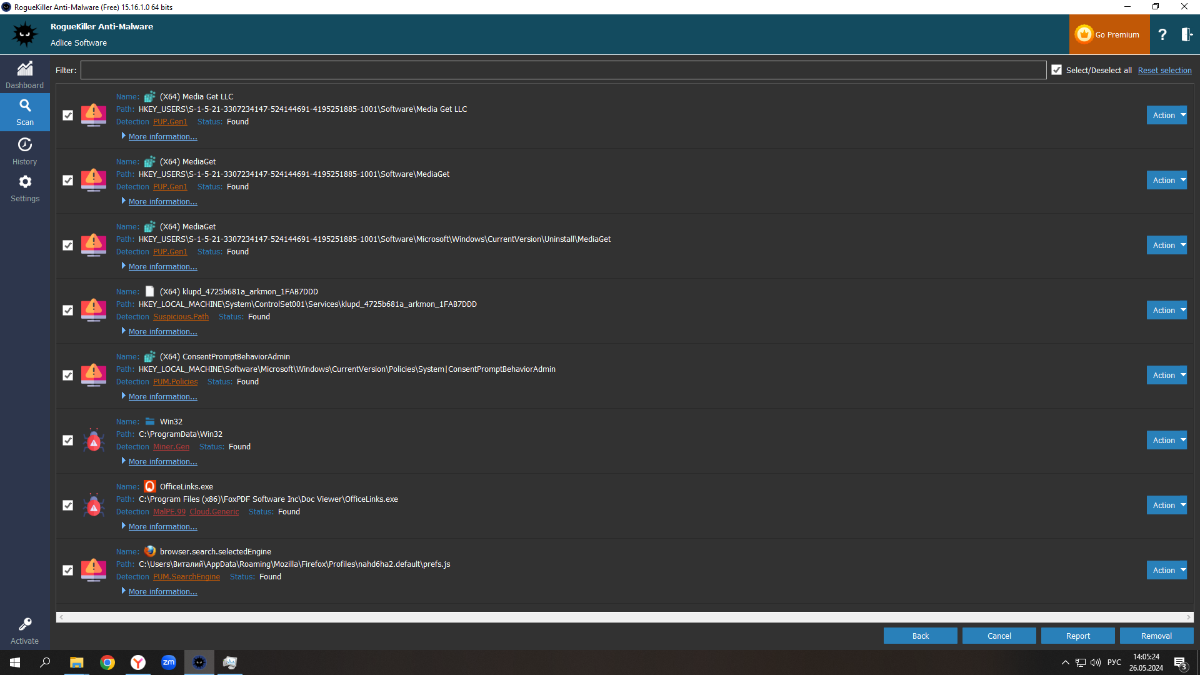The height and width of the screenshot is (675, 1200).
Task: Uncheck checkbox for OfficeLinks.exe detection
Action: click(x=68, y=505)
